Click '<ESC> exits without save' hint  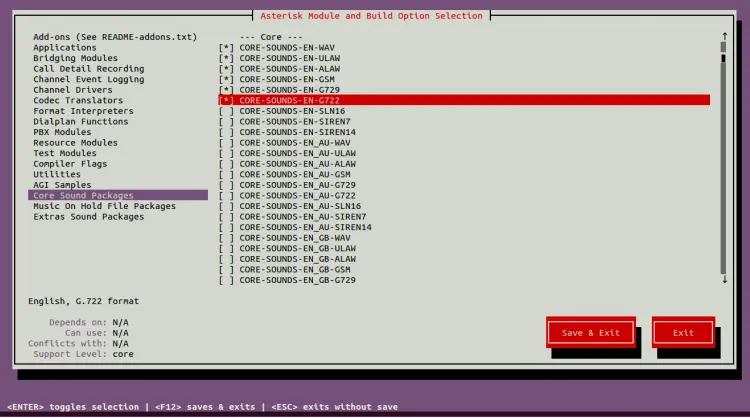pyautogui.click(x=334, y=407)
